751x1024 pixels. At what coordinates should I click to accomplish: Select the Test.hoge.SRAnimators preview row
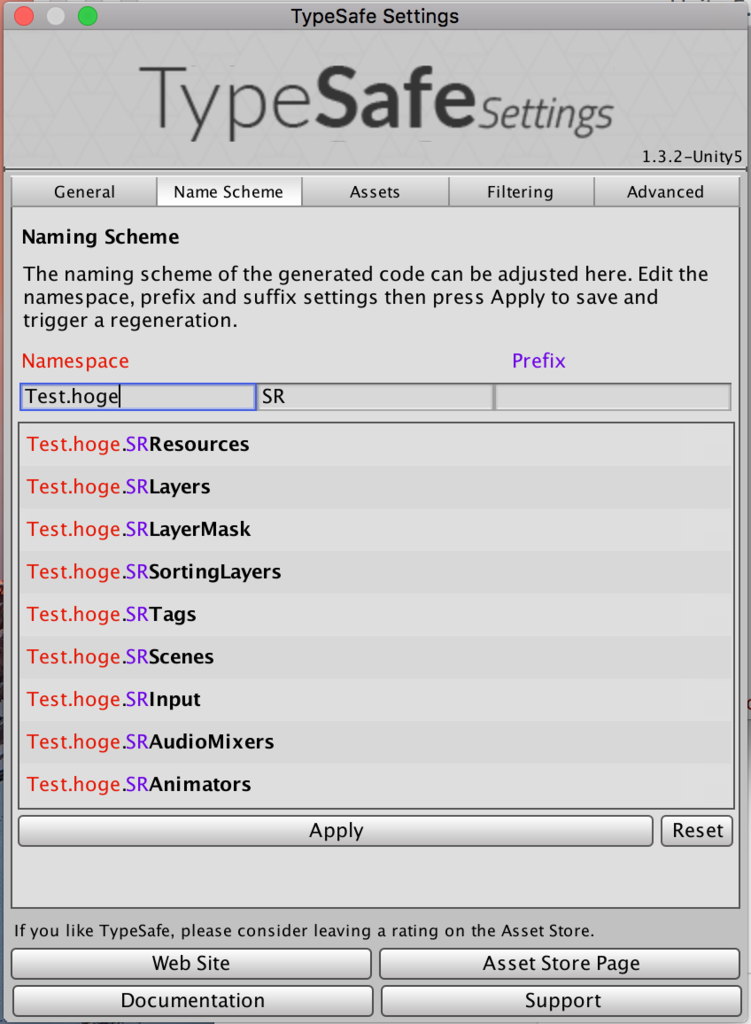376,784
